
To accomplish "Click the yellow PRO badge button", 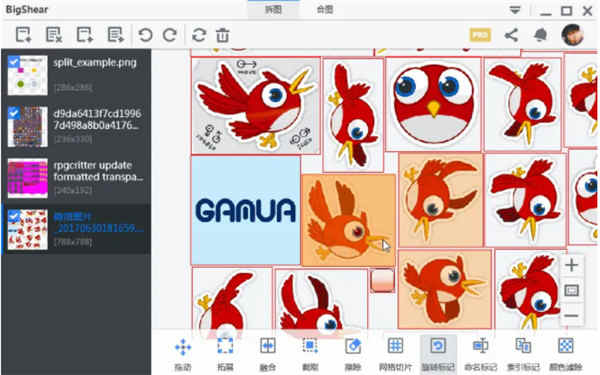I will click(x=480, y=35).
